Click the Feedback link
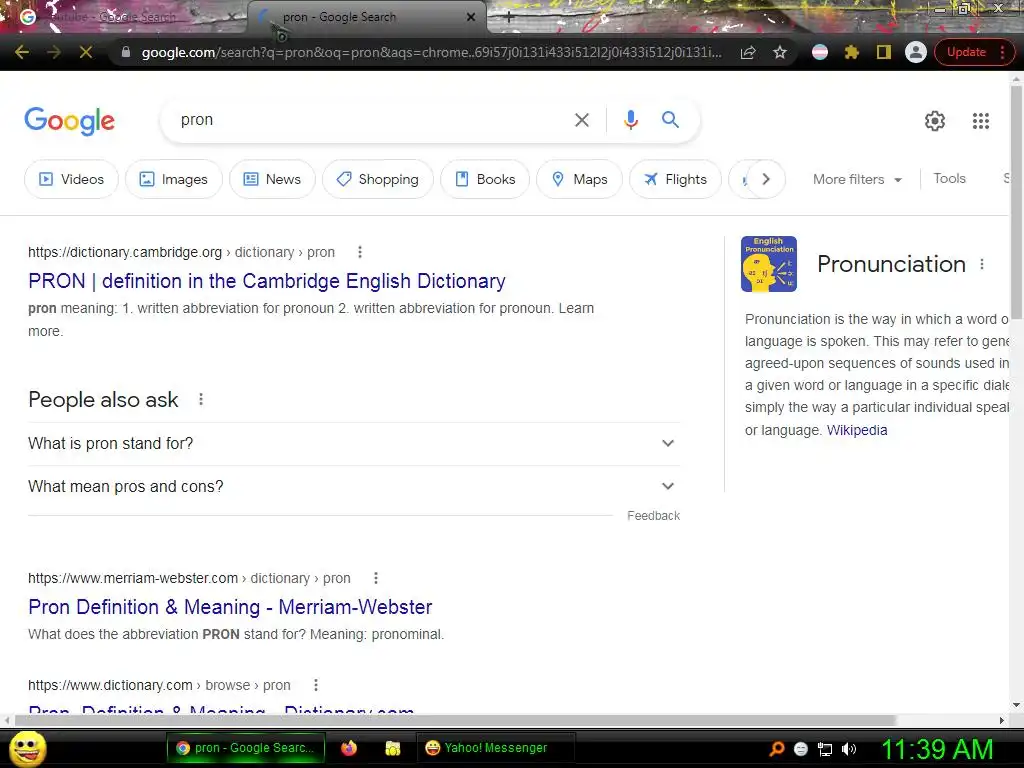Viewport: 1024px width, 768px height. tap(653, 516)
